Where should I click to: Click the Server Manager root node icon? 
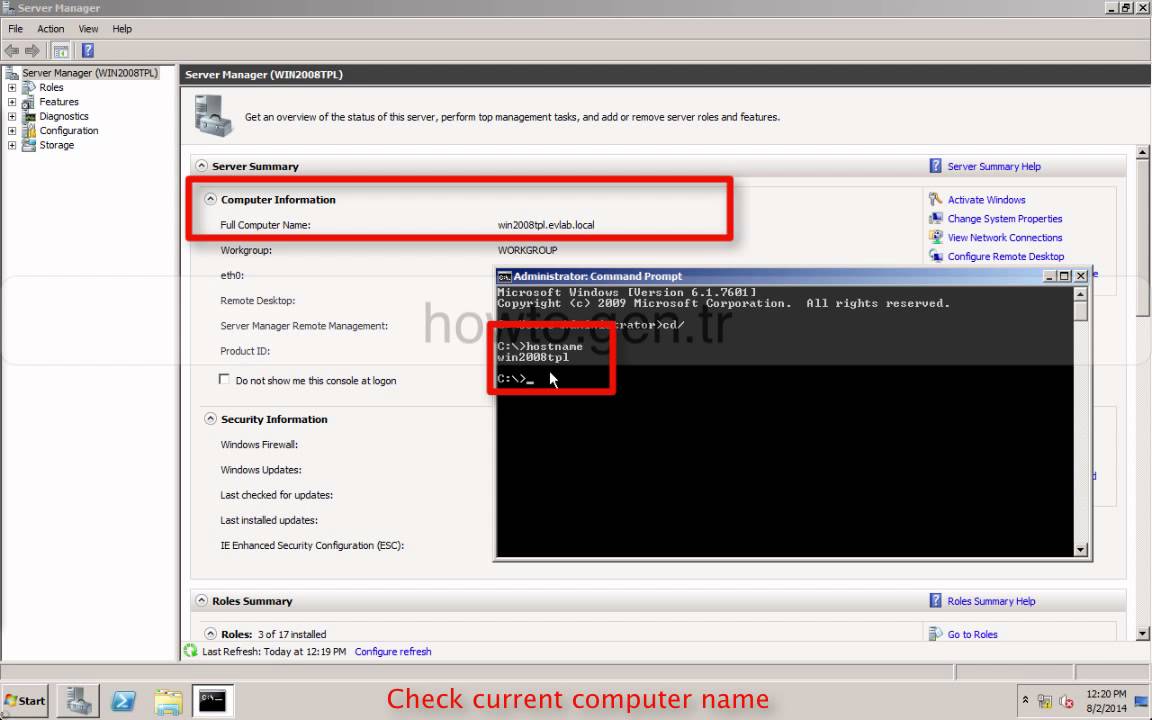12,73
